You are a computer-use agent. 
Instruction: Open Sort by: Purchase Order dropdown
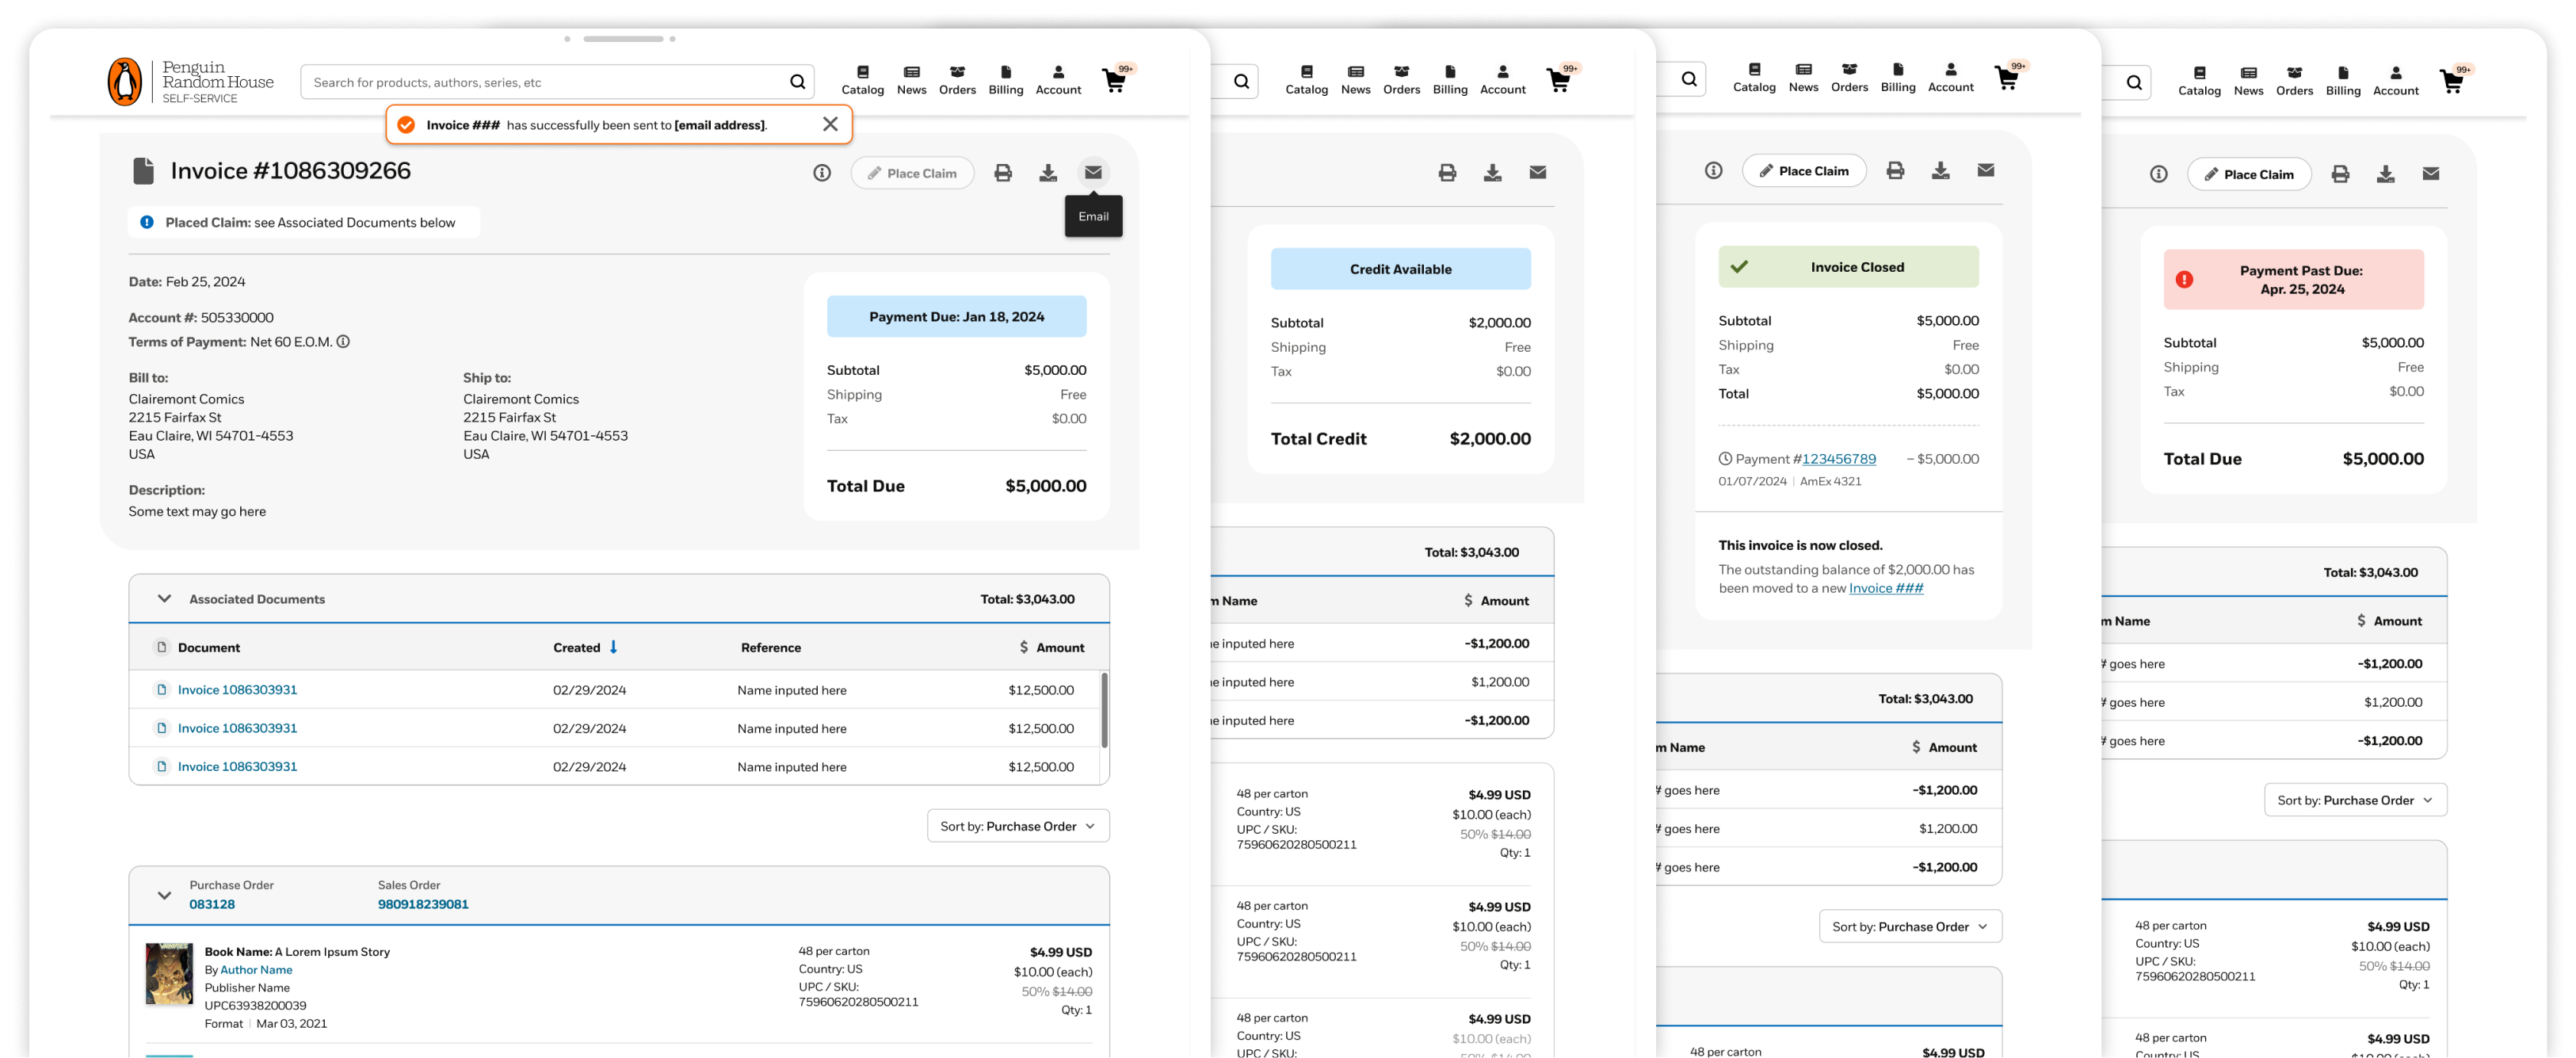coord(1017,826)
